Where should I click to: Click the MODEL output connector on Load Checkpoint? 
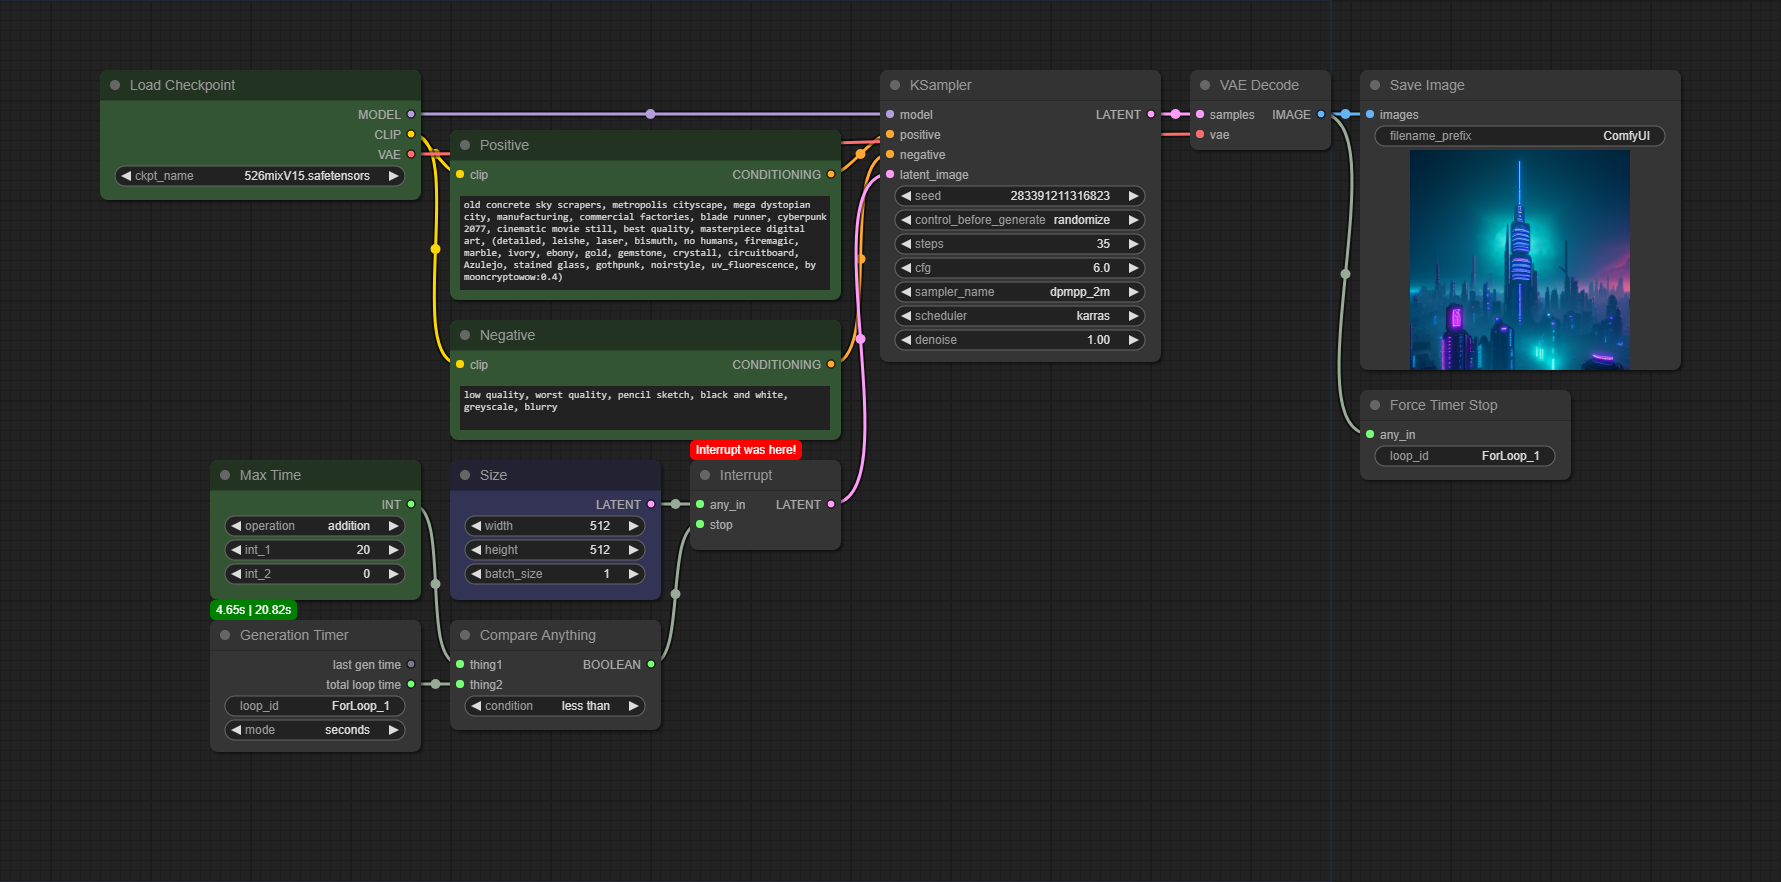pyautogui.click(x=410, y=114)
